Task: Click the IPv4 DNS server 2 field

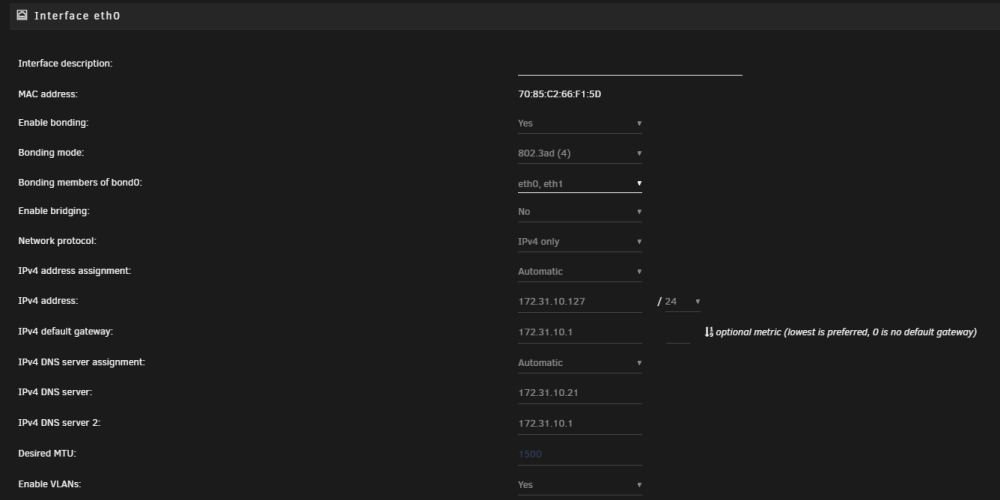Action: click(580, 423)
